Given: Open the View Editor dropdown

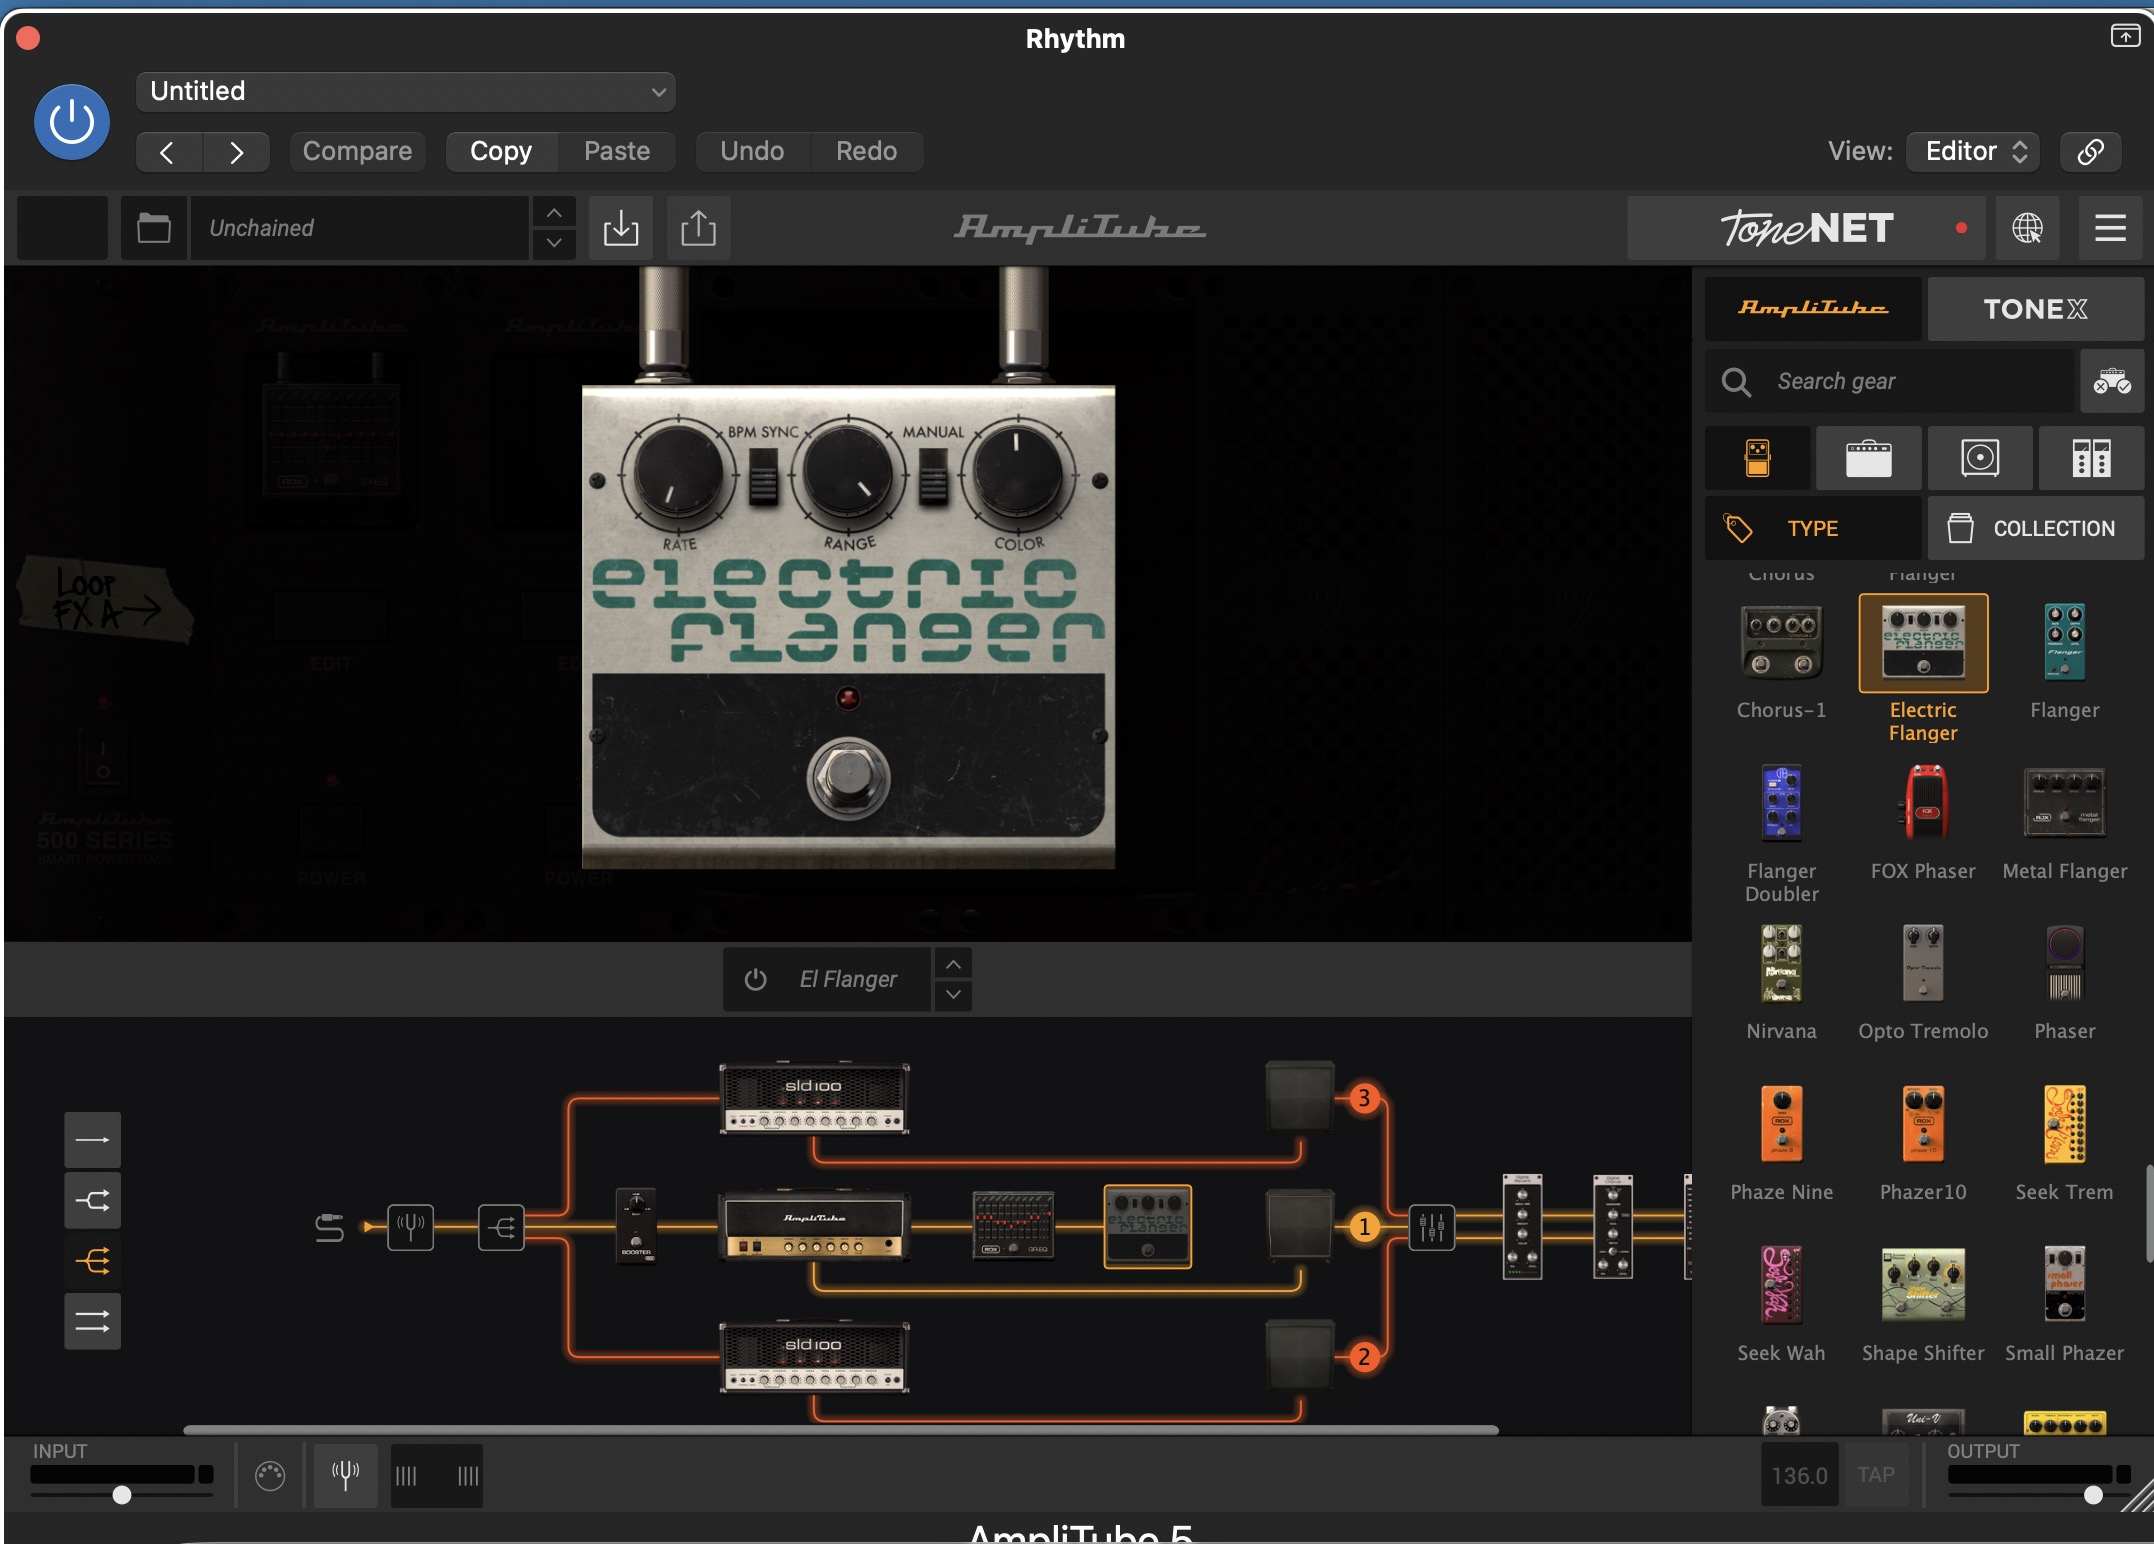Looking at the screenshot, I should coord(1974,151).
